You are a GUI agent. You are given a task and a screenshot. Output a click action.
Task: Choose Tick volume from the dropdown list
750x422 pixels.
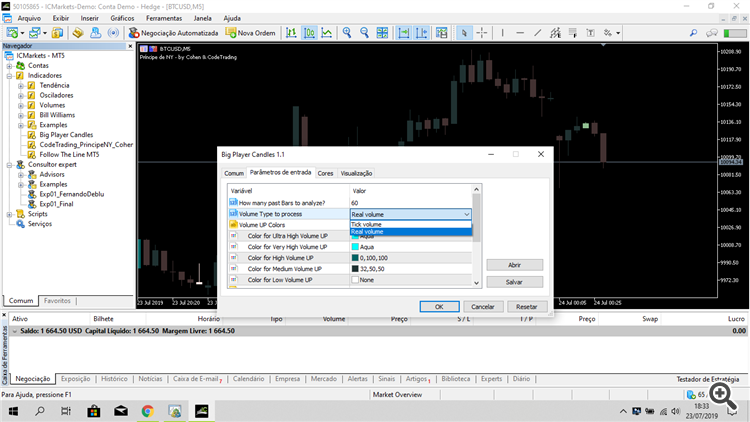click(410, 224)
